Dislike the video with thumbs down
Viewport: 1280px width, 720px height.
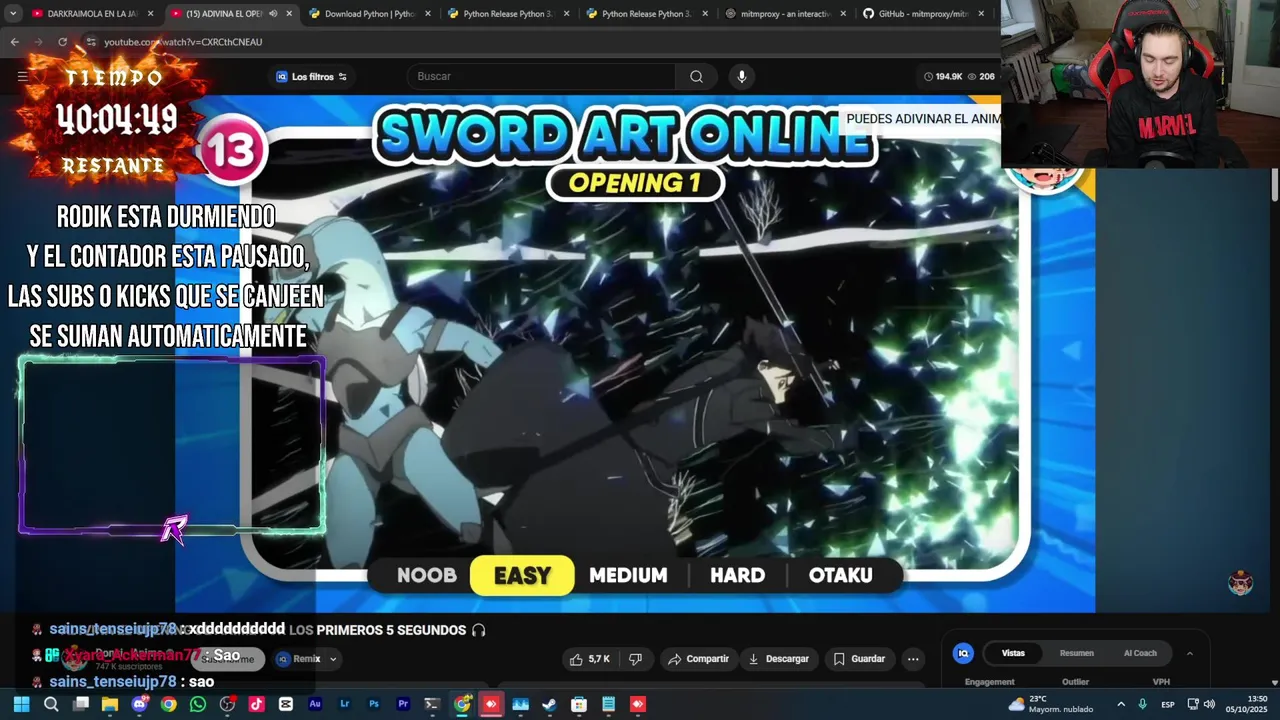pos(635,659)
